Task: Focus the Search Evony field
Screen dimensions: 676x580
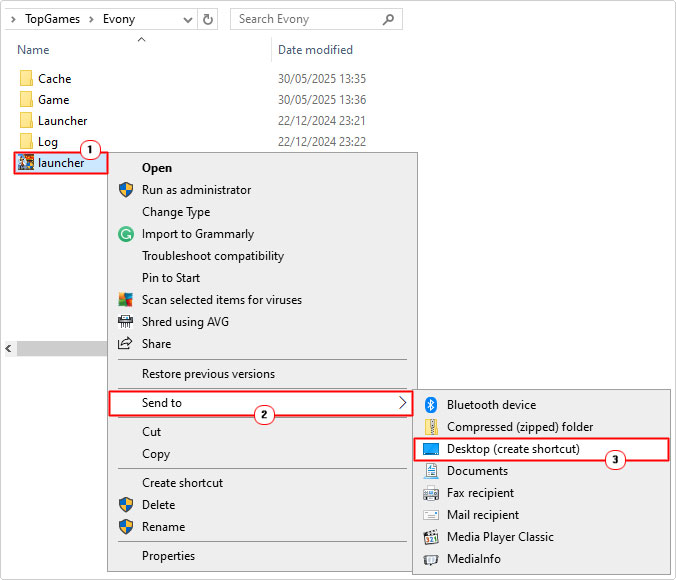Action: coord(316,19)
